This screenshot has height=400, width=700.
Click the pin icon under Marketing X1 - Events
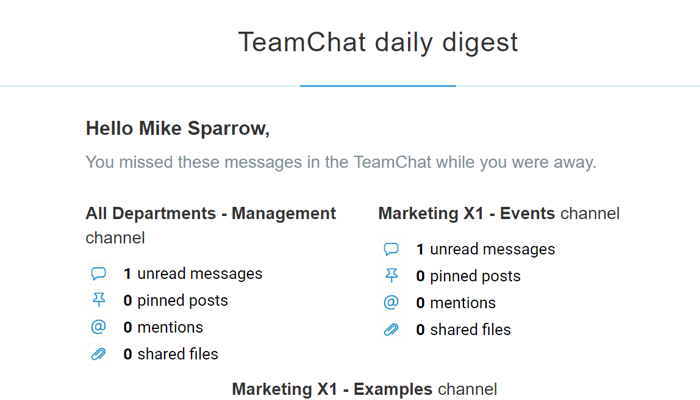tap(391, 276)
